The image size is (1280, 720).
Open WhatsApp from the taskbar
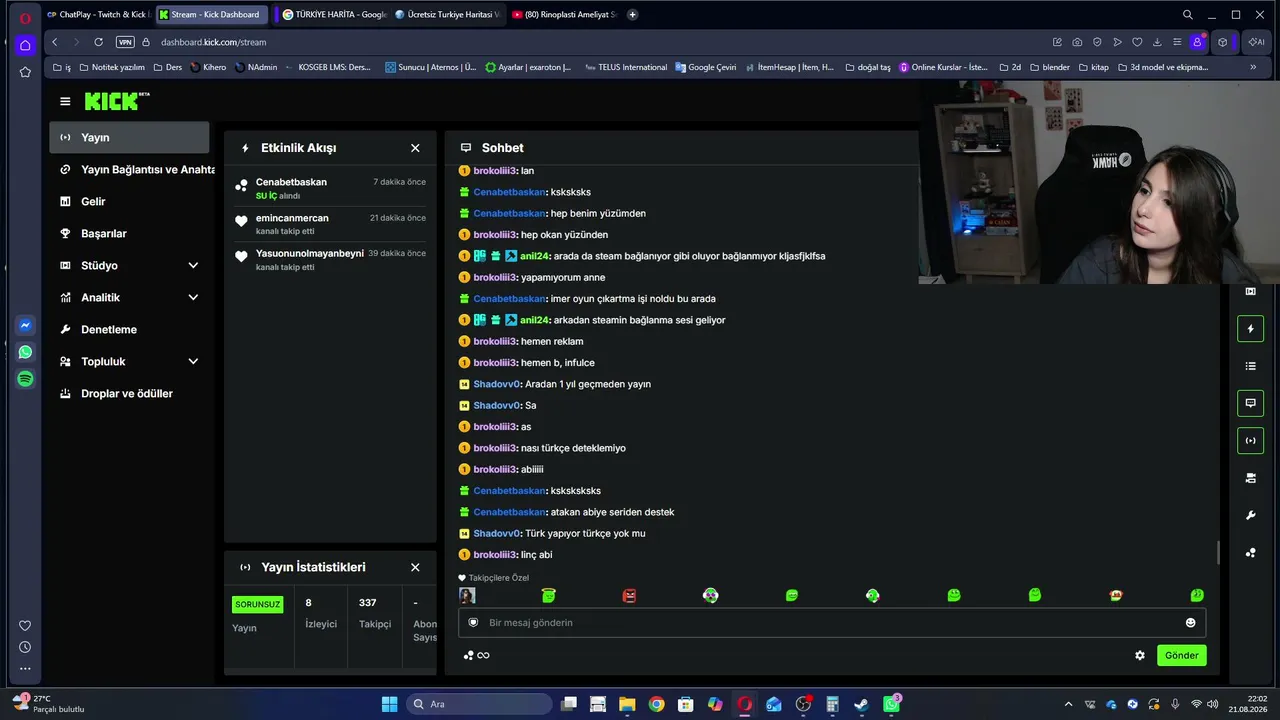pyautogui.click(x=891, y=704)
